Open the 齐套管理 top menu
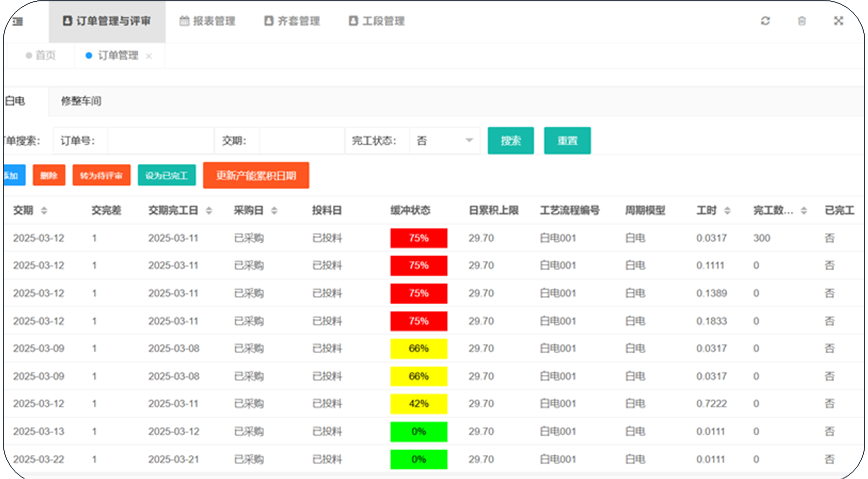 pos(292,21)
